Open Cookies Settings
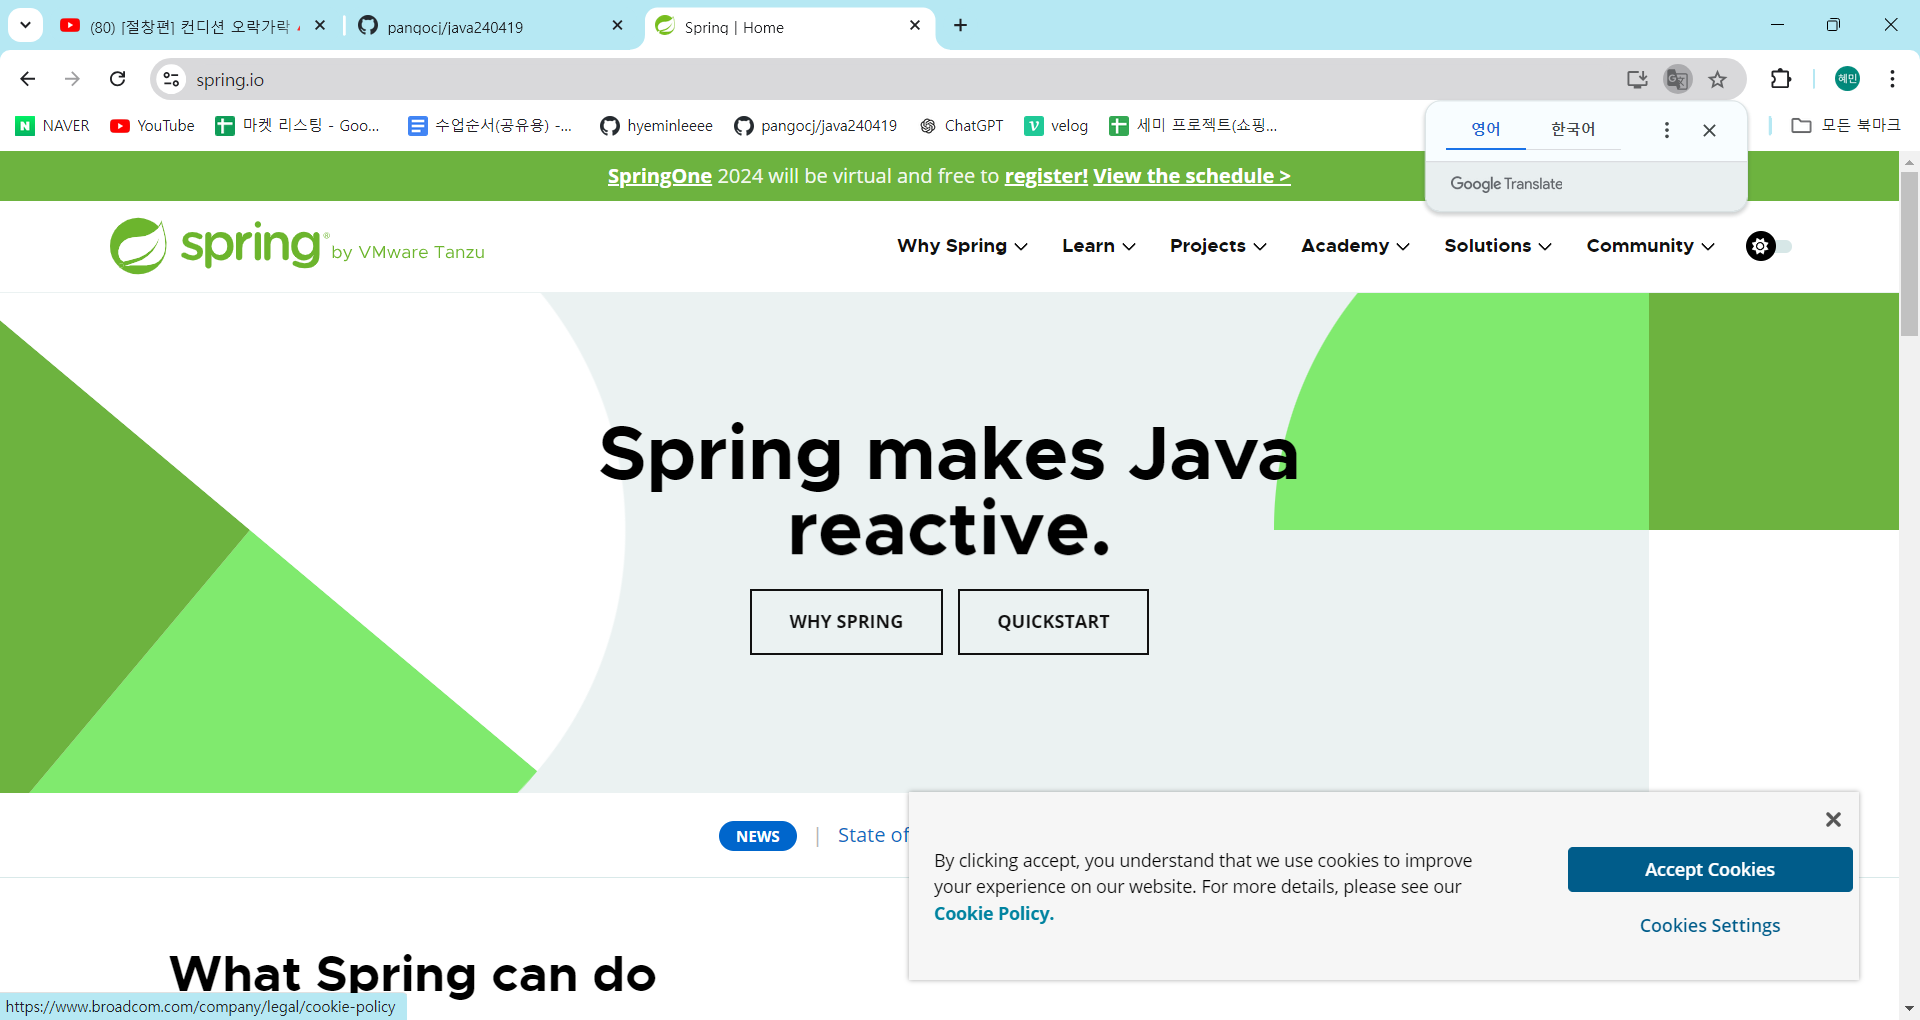Viewport: 1920px width, 1020px height. tap(1710, 926)
